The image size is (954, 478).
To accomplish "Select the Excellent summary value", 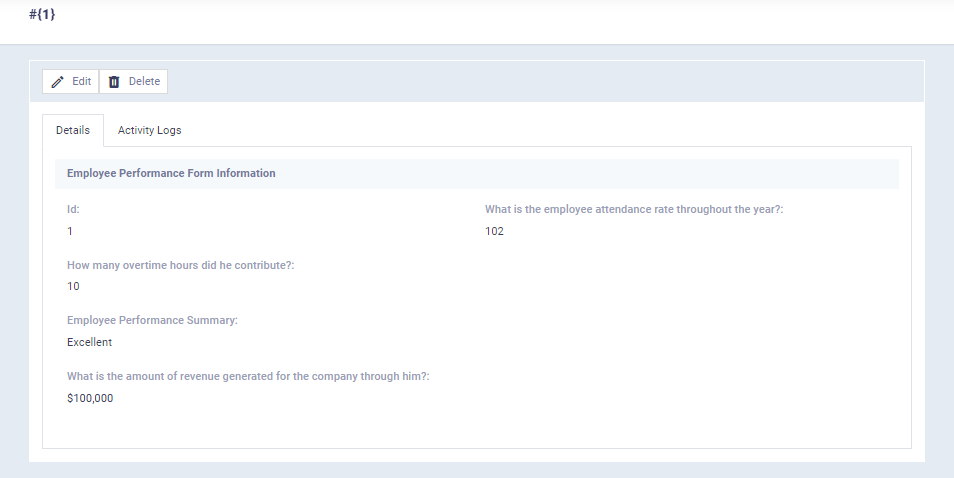I will (x=89, y=342).
